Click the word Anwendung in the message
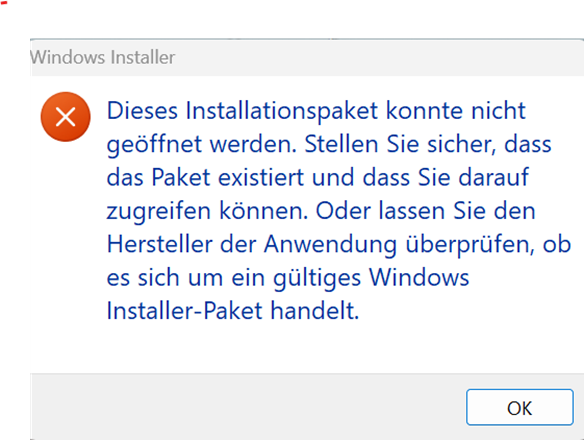584x440 pixels. click(x=330, y=244)
